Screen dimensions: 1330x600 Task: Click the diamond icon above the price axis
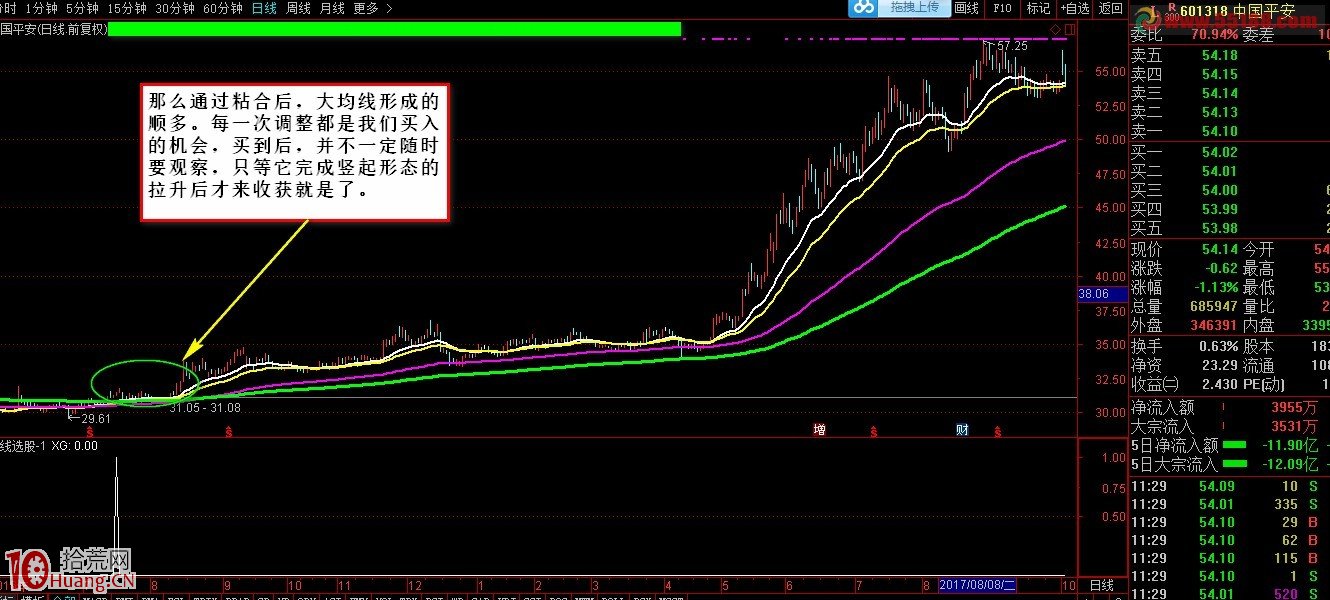1055,29
